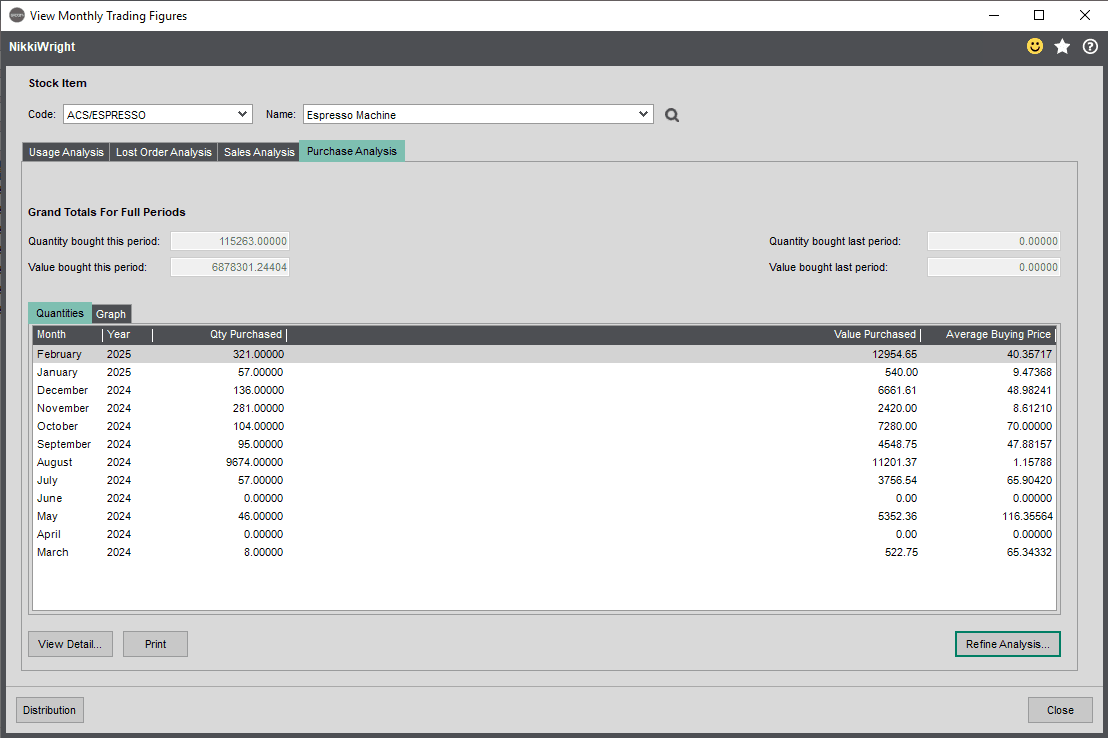The image size is (1108, 738).
Task: Select the November row
Action: coord(544,409)
